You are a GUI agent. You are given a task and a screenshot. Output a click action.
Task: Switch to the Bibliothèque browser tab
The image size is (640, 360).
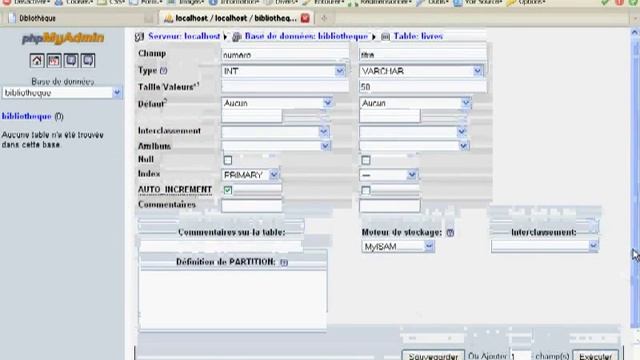tap(80, 18)
